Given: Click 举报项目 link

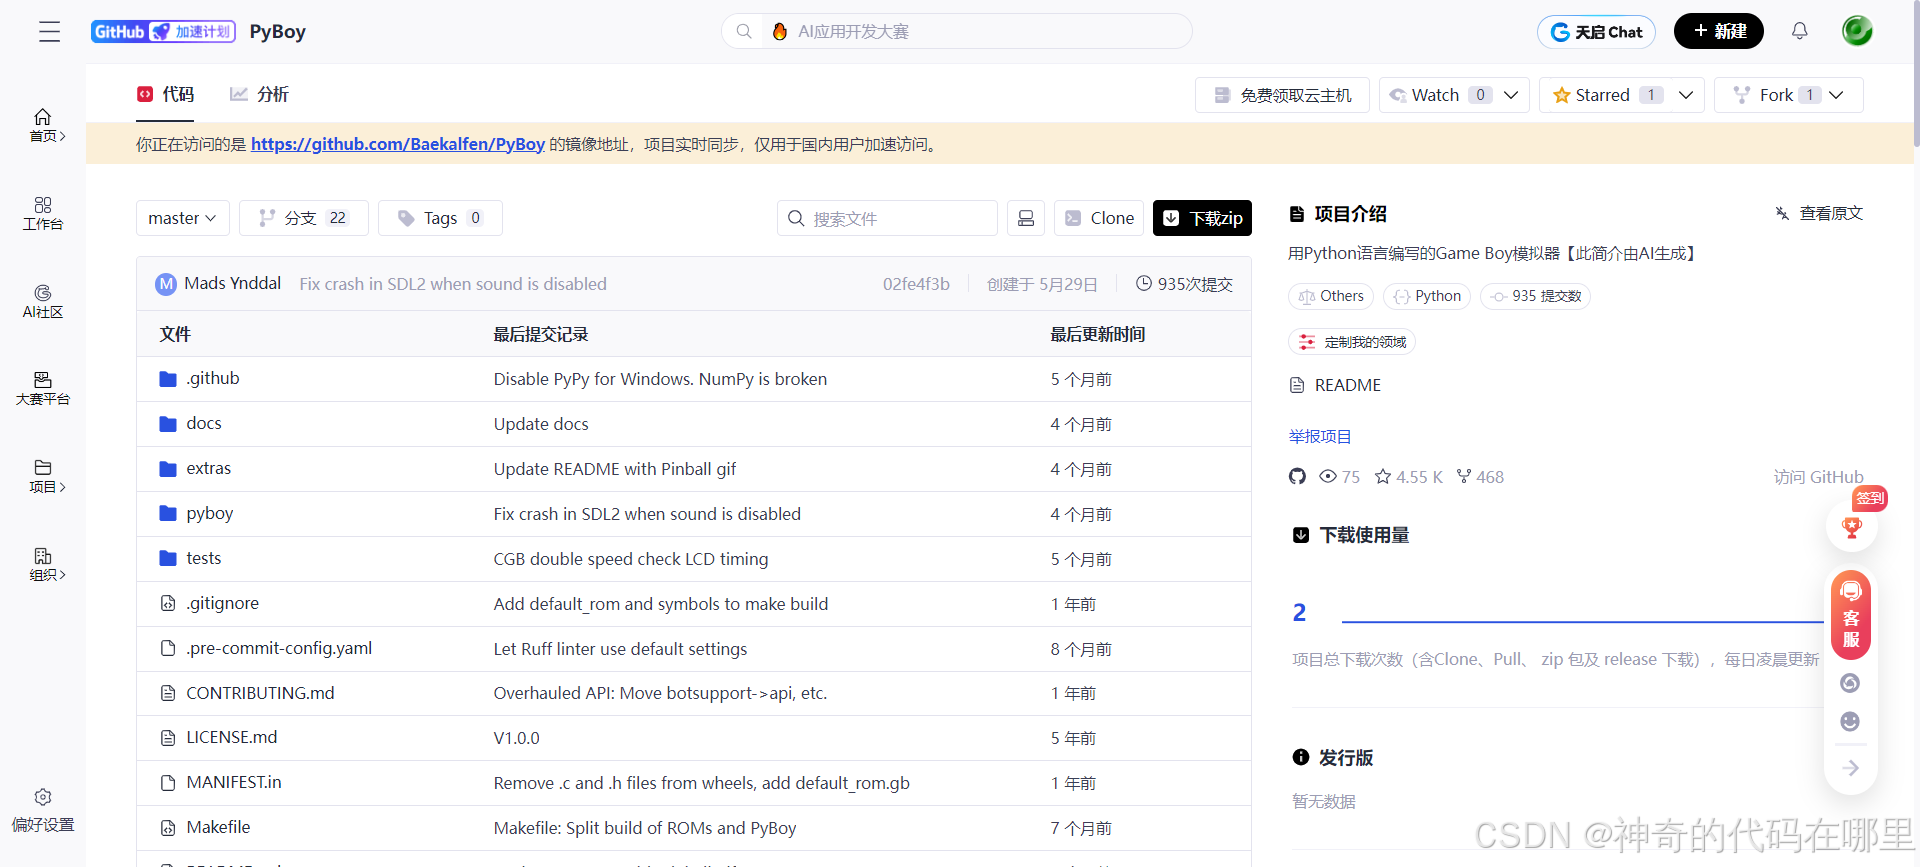Looking at the screenshot, I should pyautogui.click(x=1320, y=436).
